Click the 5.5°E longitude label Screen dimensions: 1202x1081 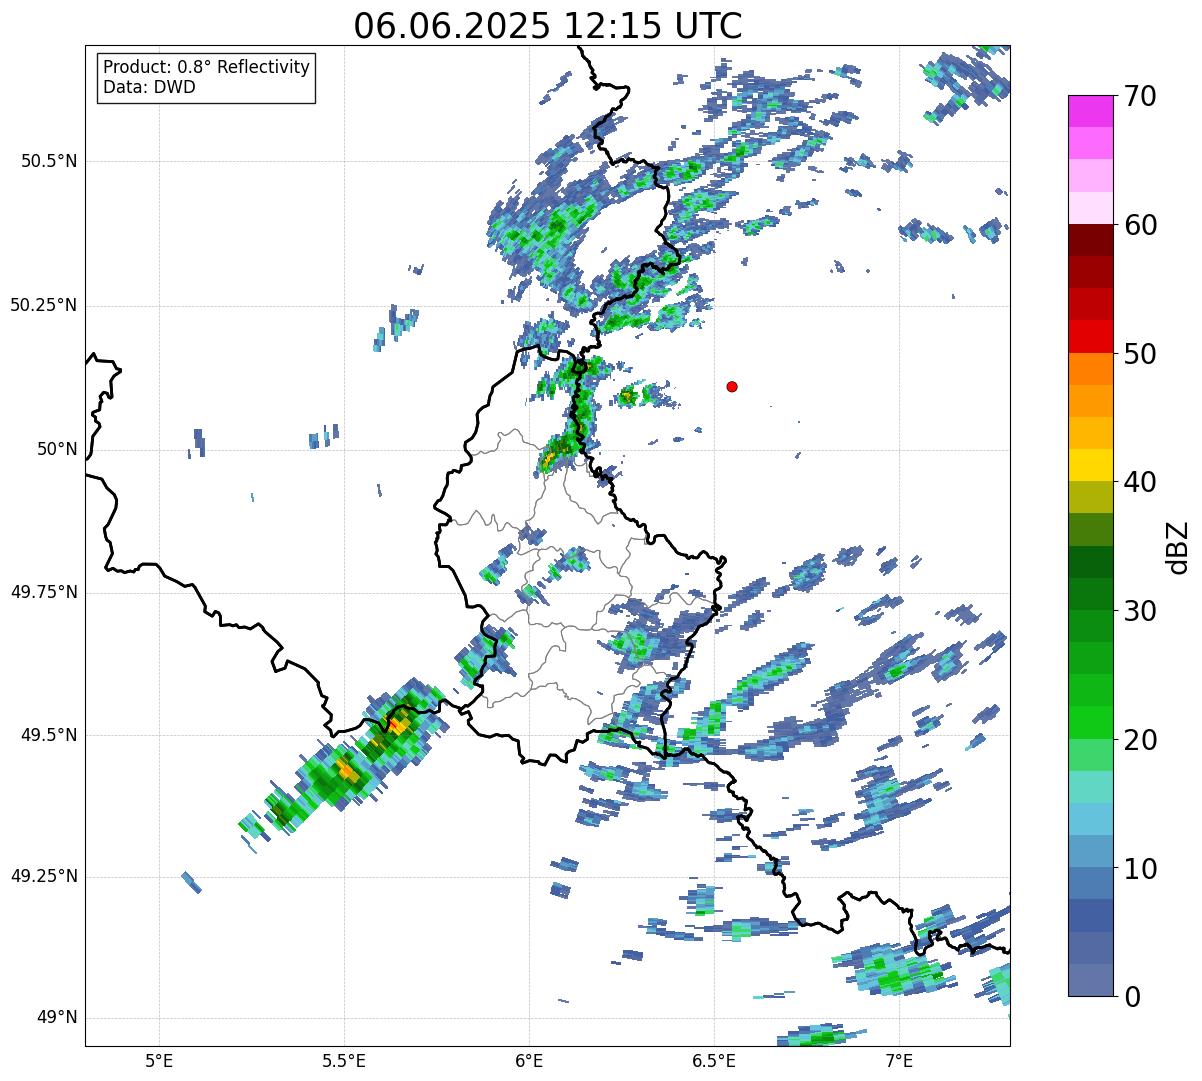(x=344, y=1060)
